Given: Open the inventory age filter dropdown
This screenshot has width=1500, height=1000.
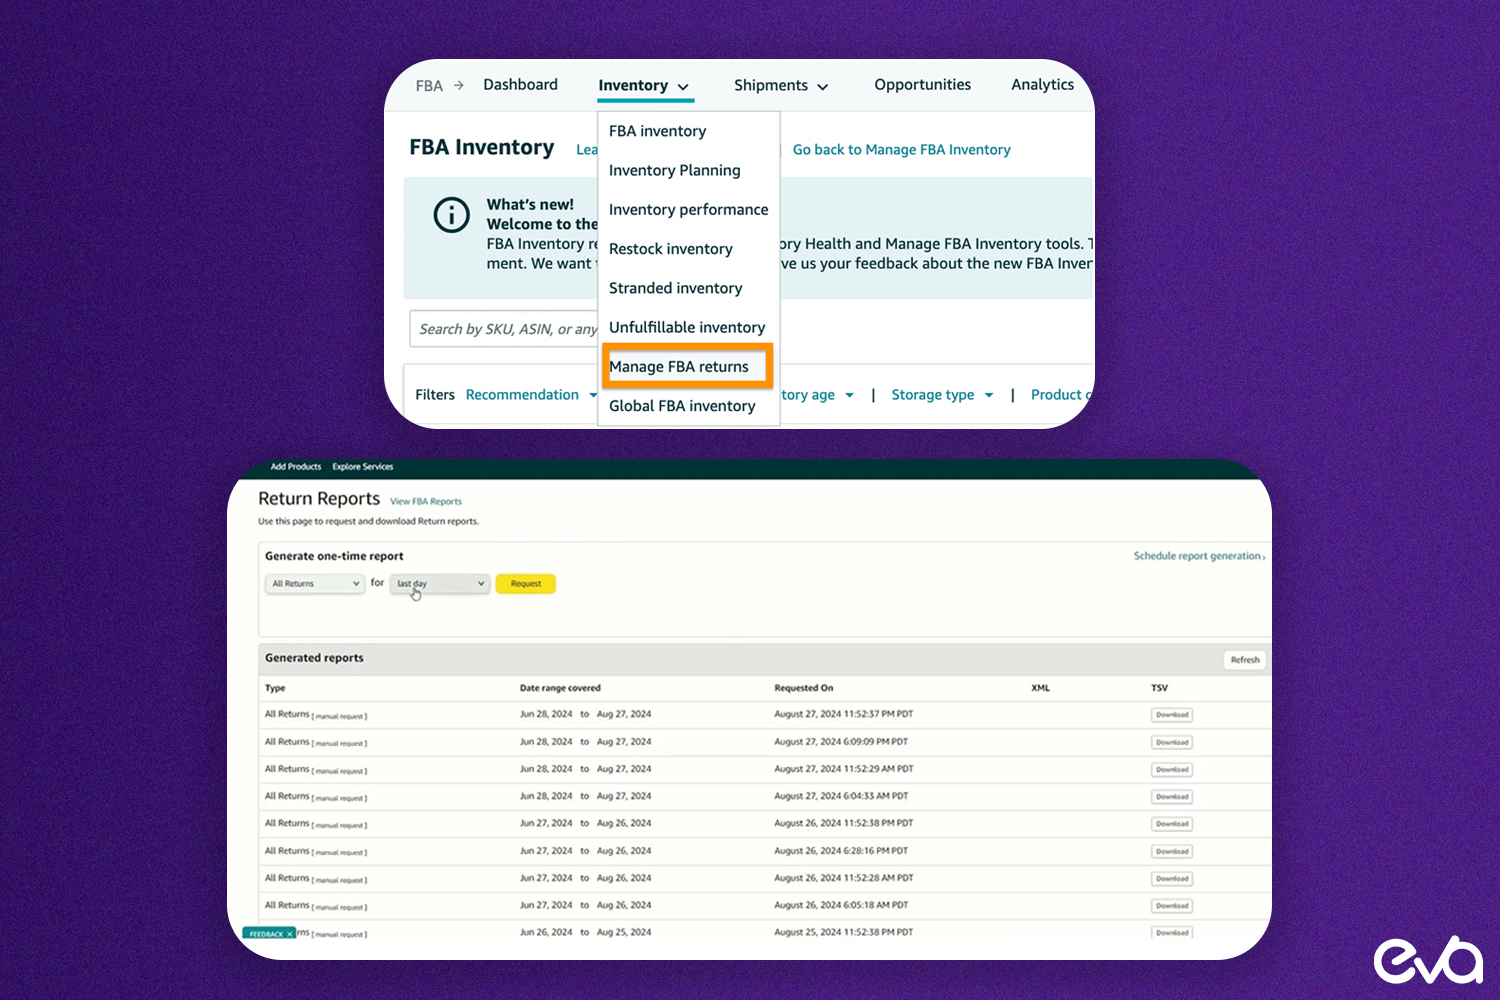Looking at the screenshot, I should pos(818,394).
